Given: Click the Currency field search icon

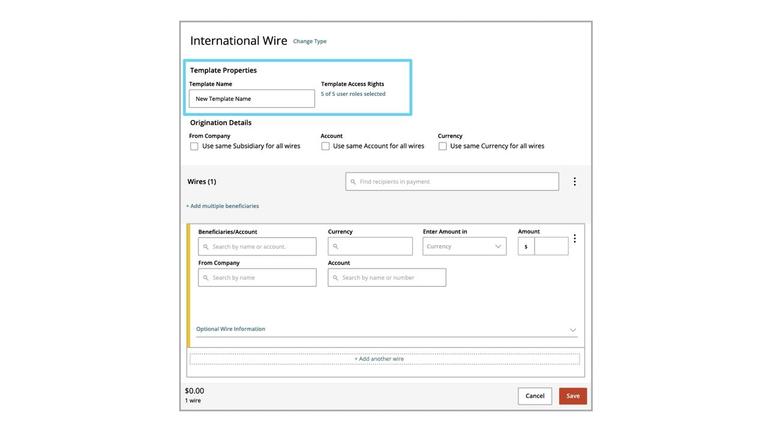Looking at the screenshot, I should 336,247.
